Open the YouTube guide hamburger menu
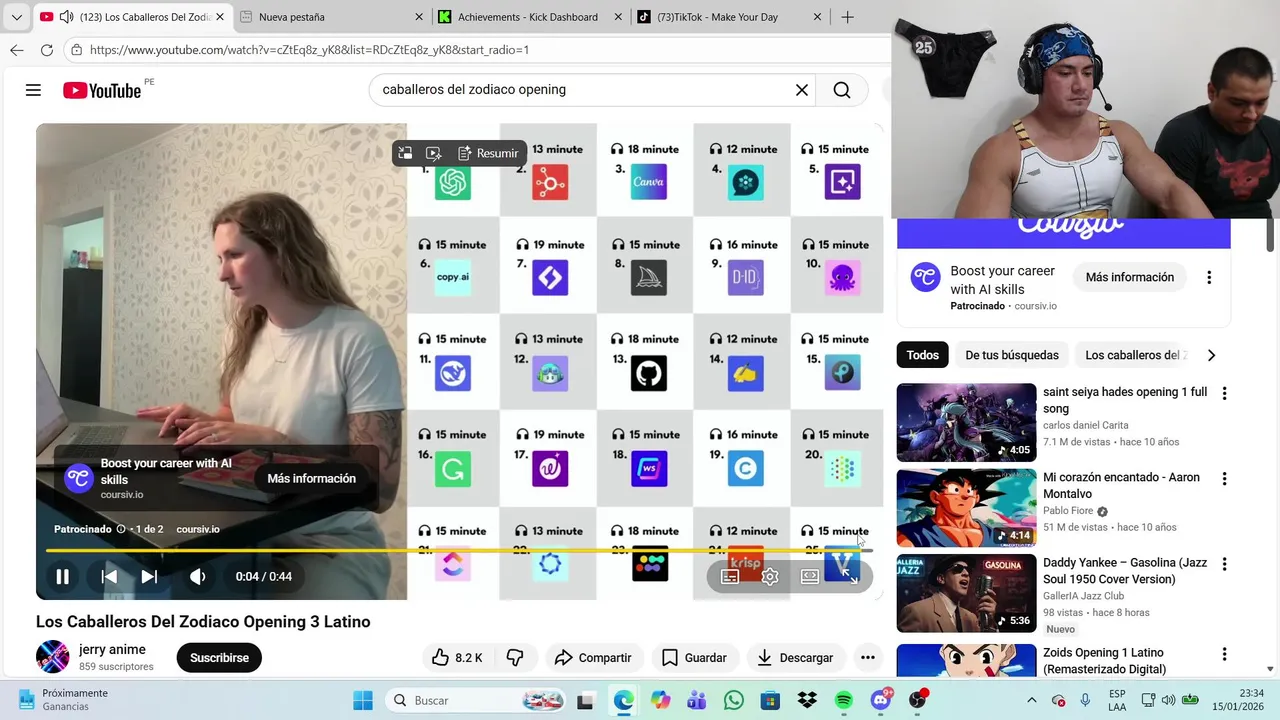 [x=33, y=90]
